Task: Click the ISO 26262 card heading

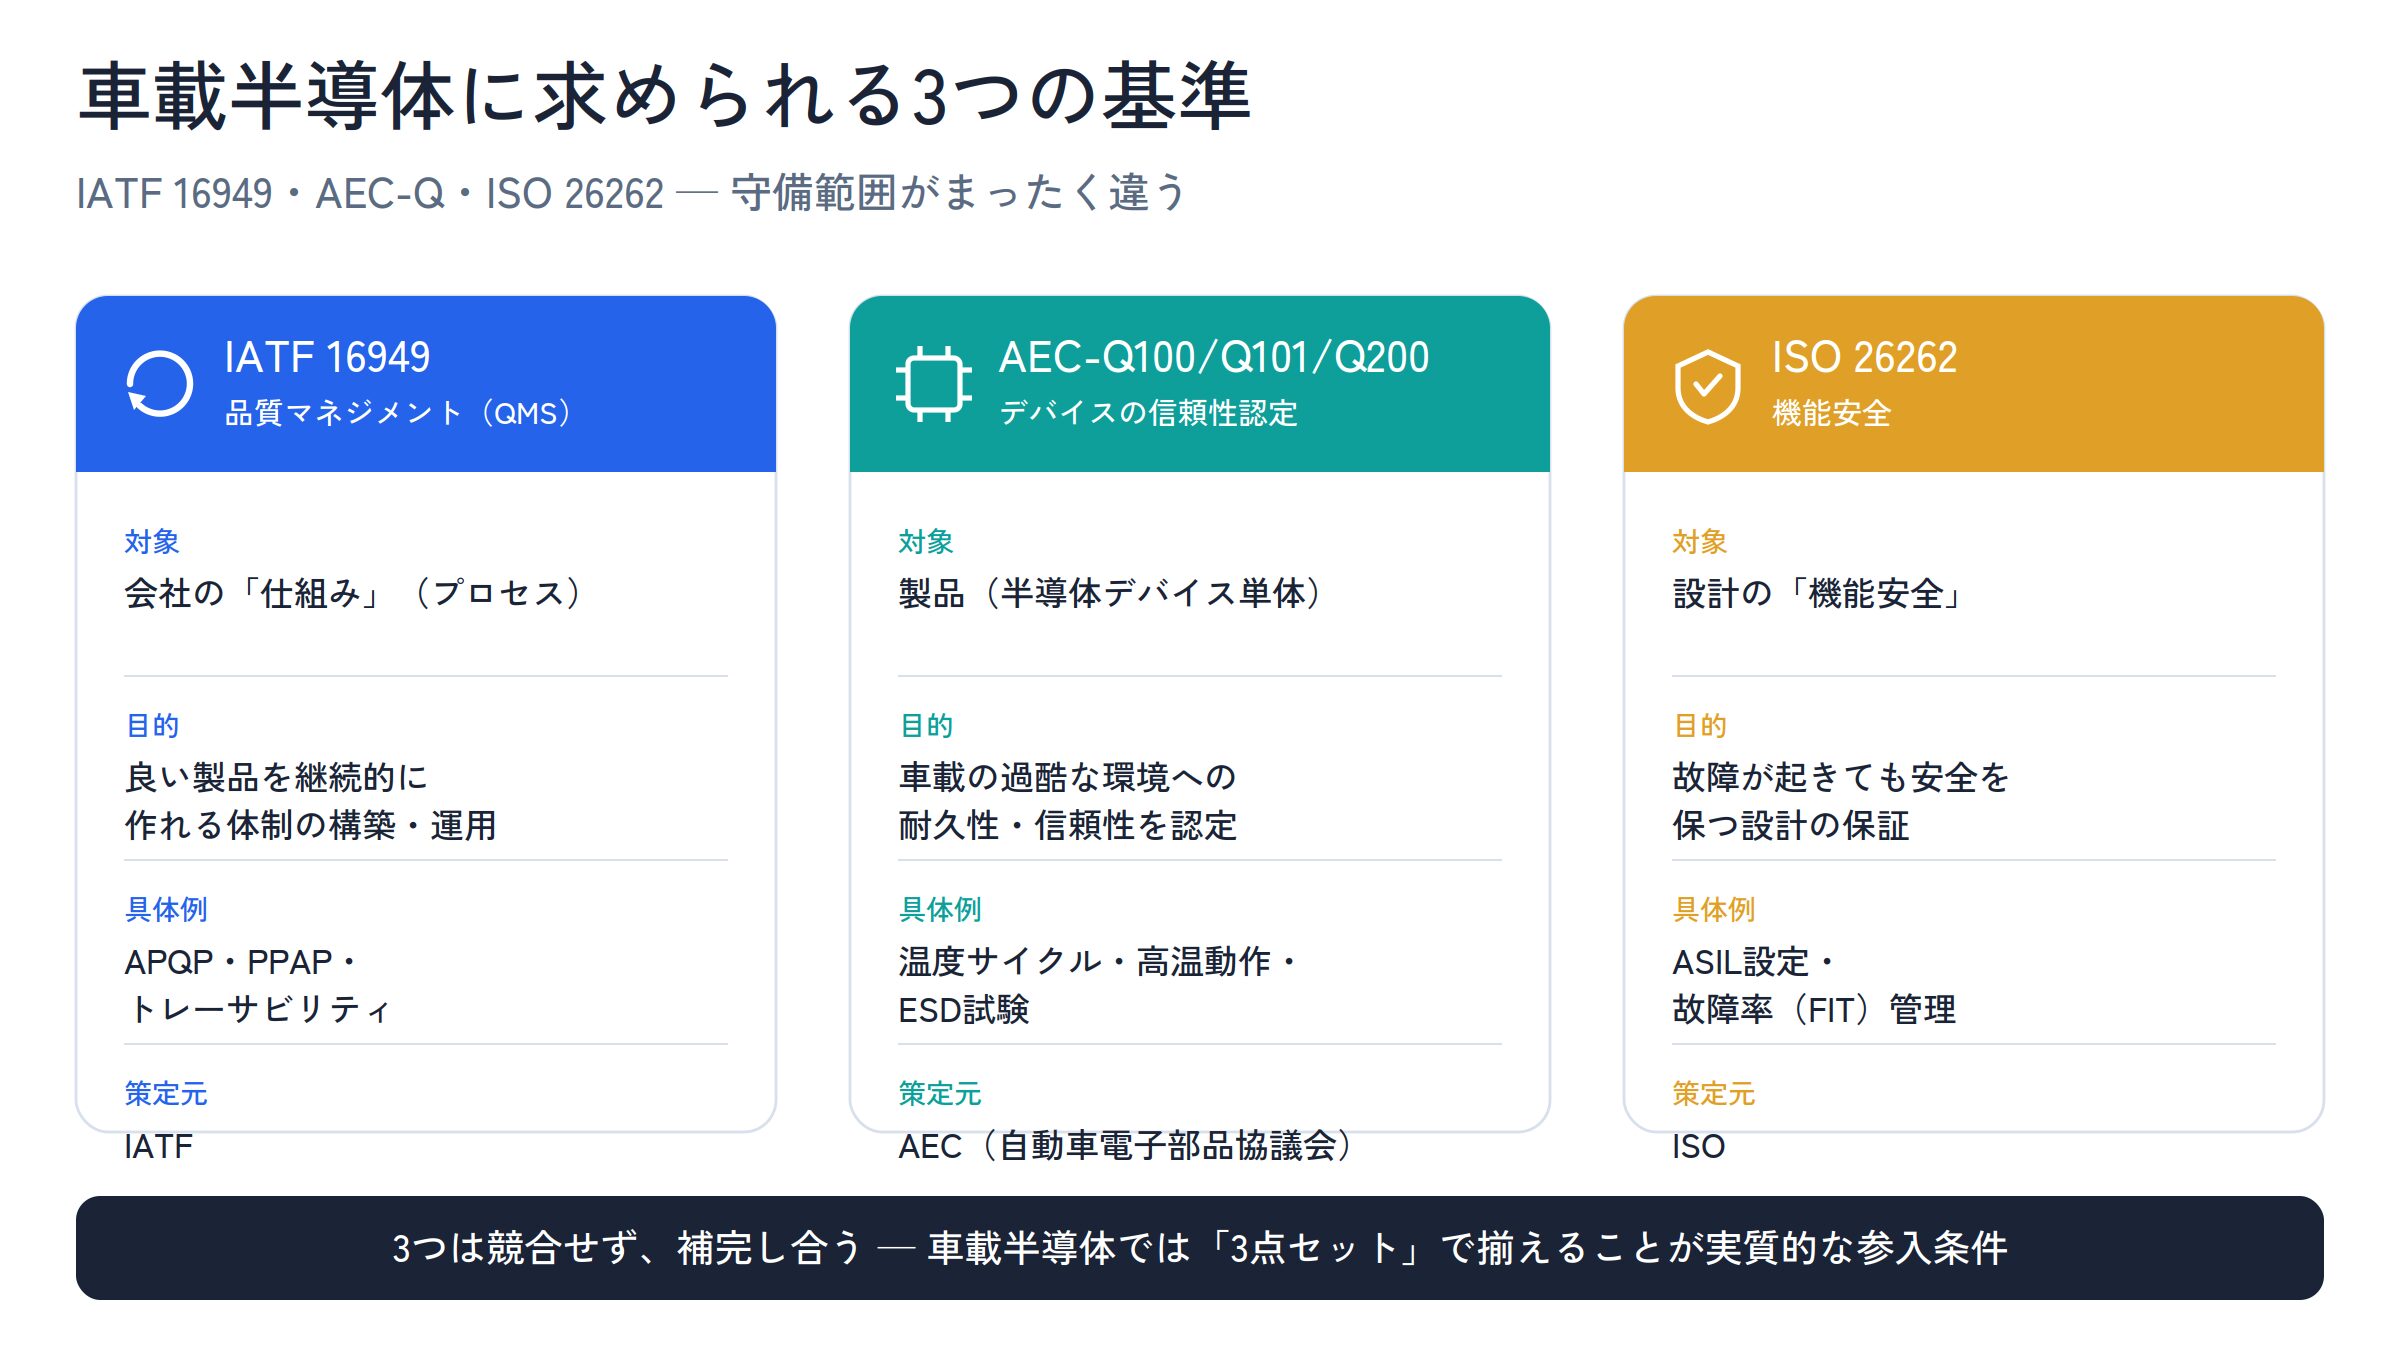Action: [1864, 357]
